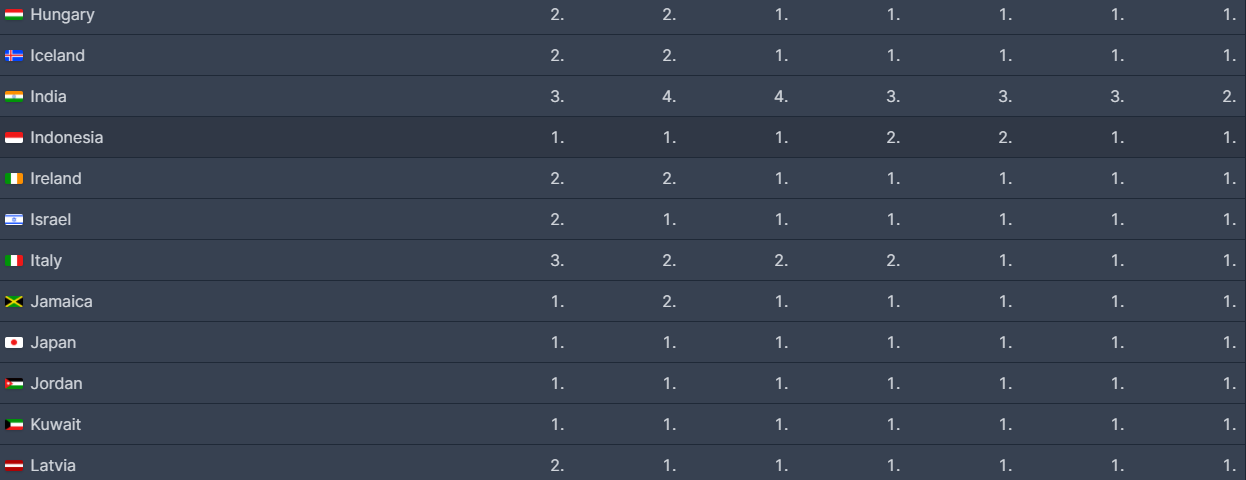
Task: Click the India flag icon
Action: (14, 97)
